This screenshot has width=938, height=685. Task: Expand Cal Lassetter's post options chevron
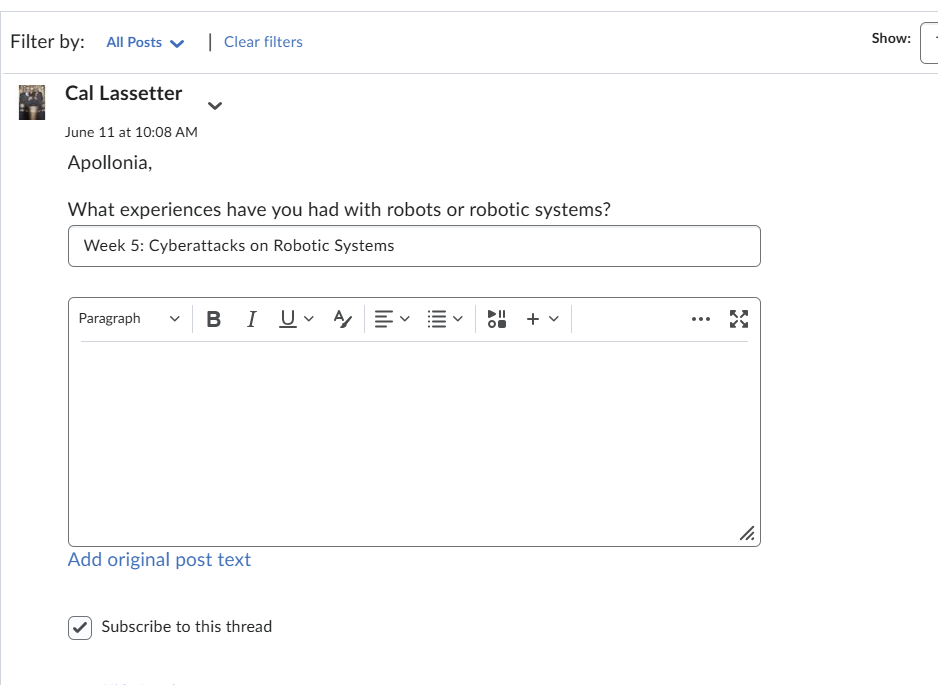point(214,105)
